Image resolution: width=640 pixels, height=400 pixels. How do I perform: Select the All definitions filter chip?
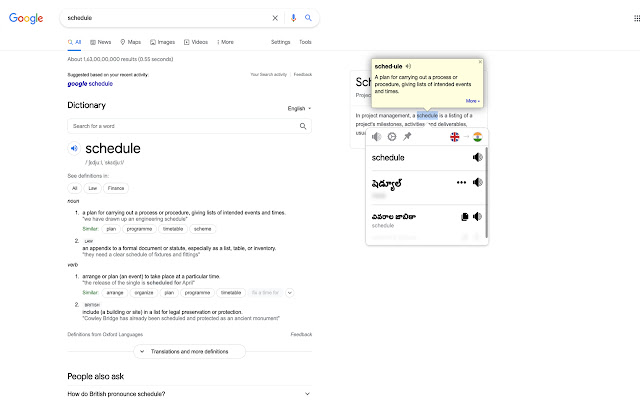click(74, 188)
